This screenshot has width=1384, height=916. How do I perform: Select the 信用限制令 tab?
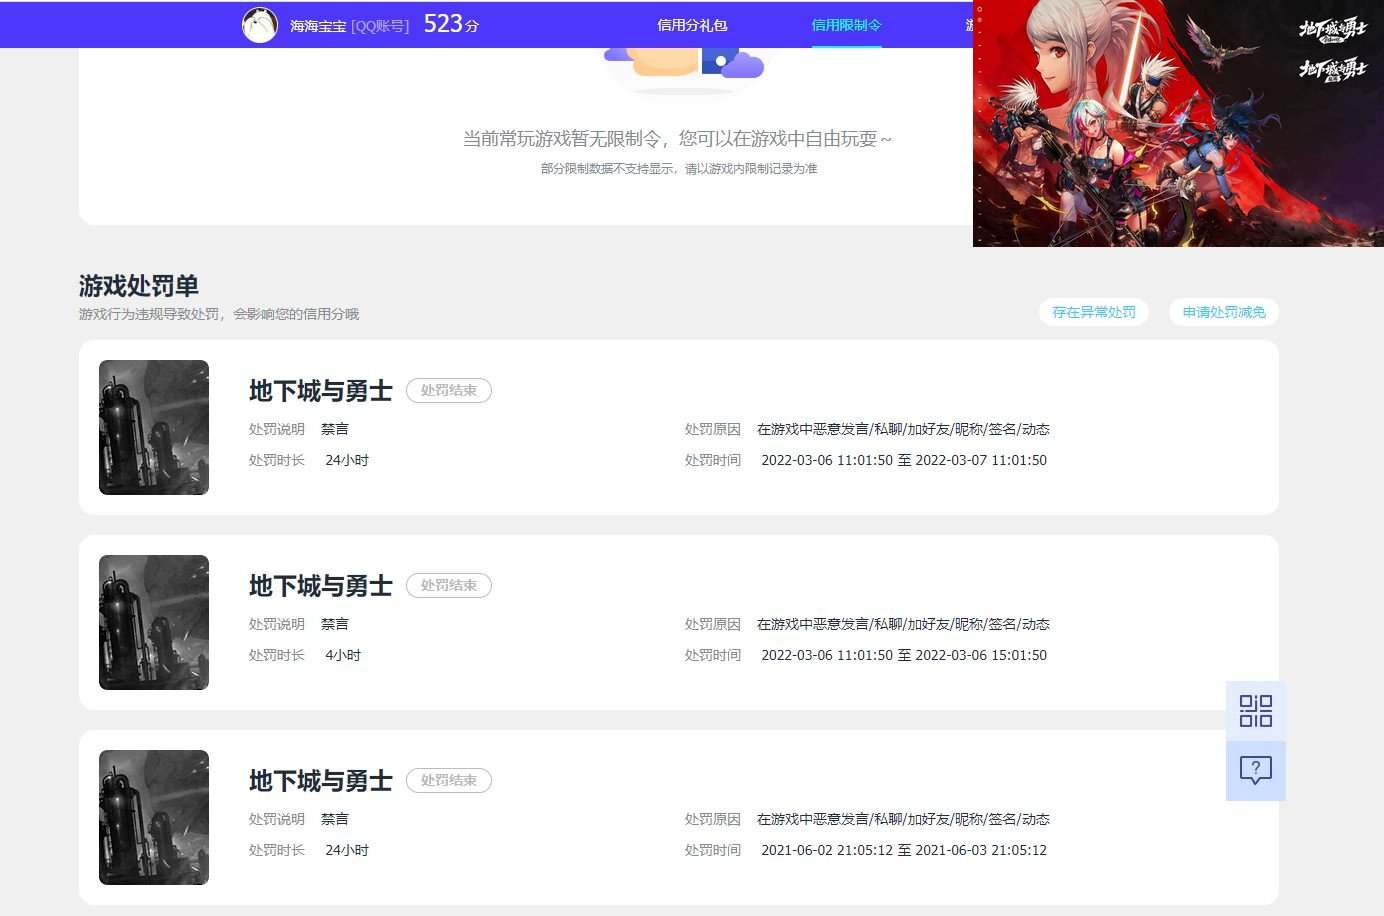(x=846, y=25)
